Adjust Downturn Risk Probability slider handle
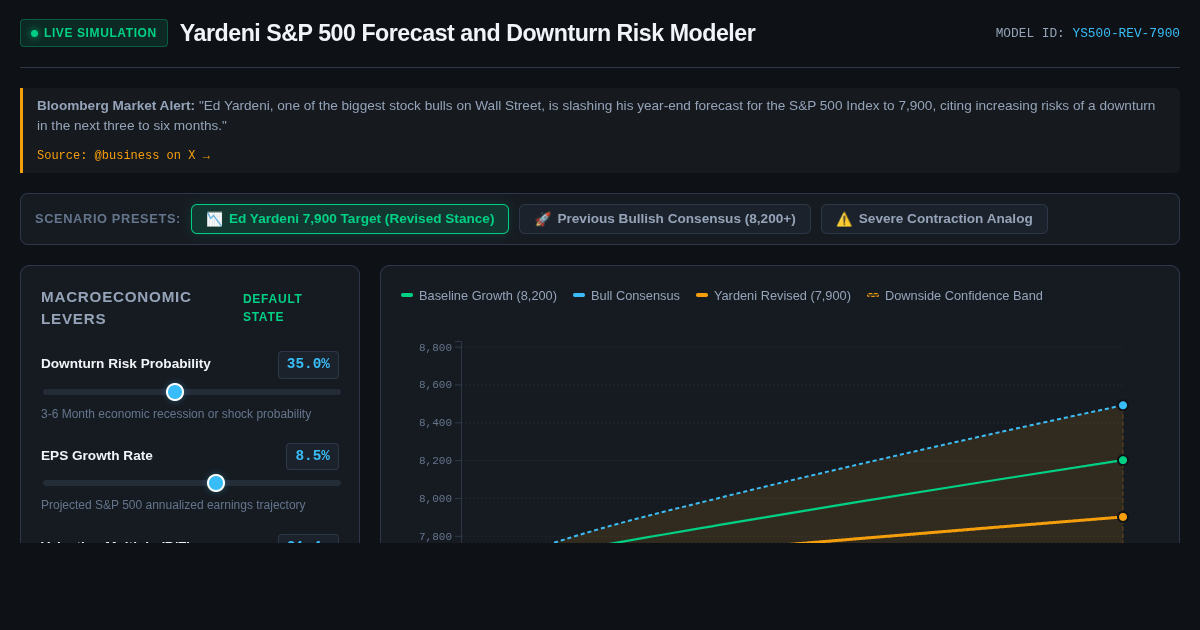 point(175,392)
